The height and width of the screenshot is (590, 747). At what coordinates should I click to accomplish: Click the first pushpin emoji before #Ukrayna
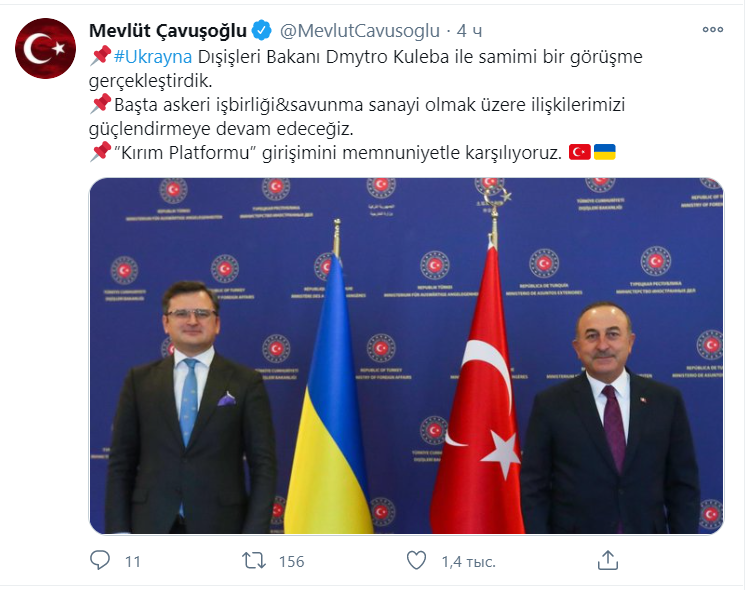click(x=101, y=56)
